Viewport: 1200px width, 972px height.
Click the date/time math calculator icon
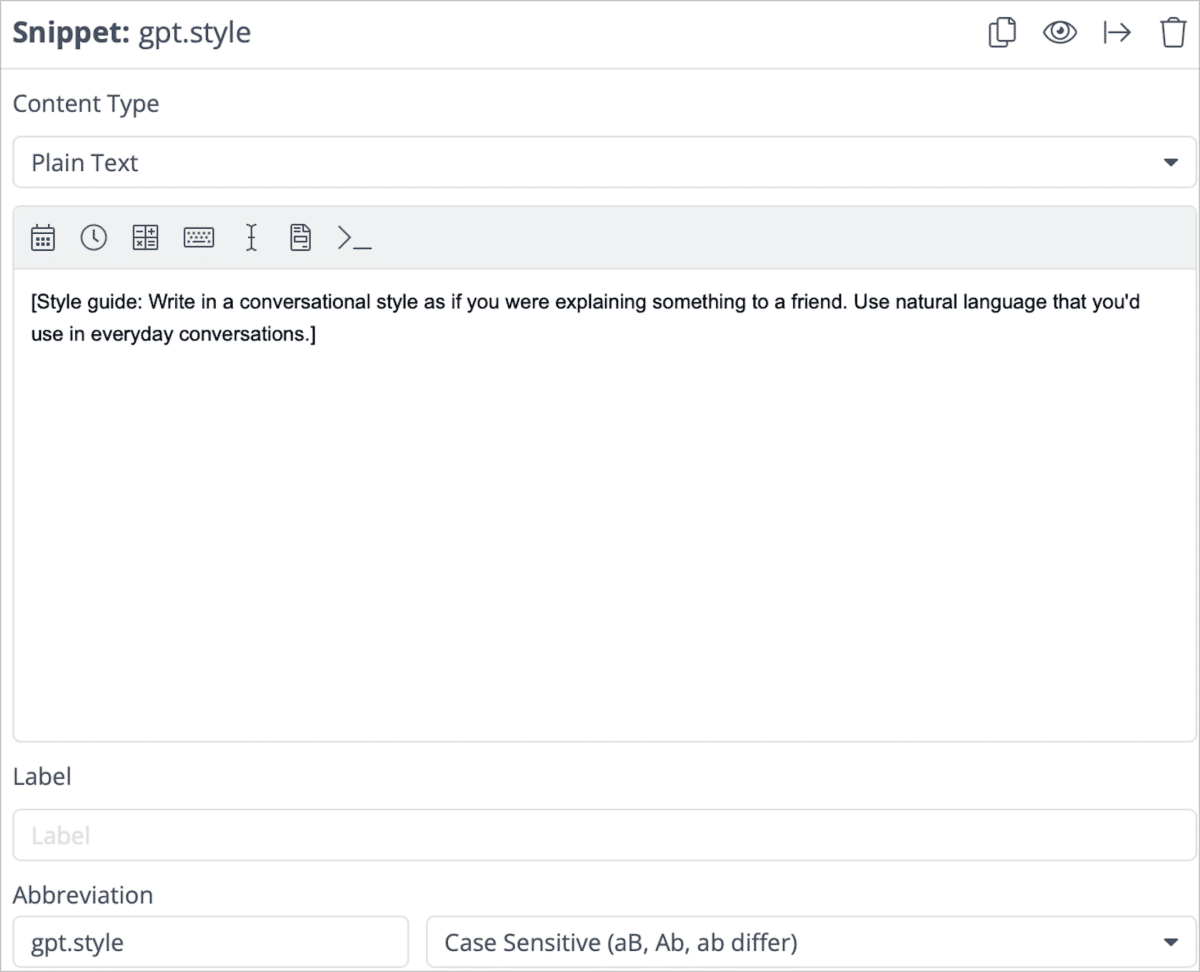tap(146, 237)
